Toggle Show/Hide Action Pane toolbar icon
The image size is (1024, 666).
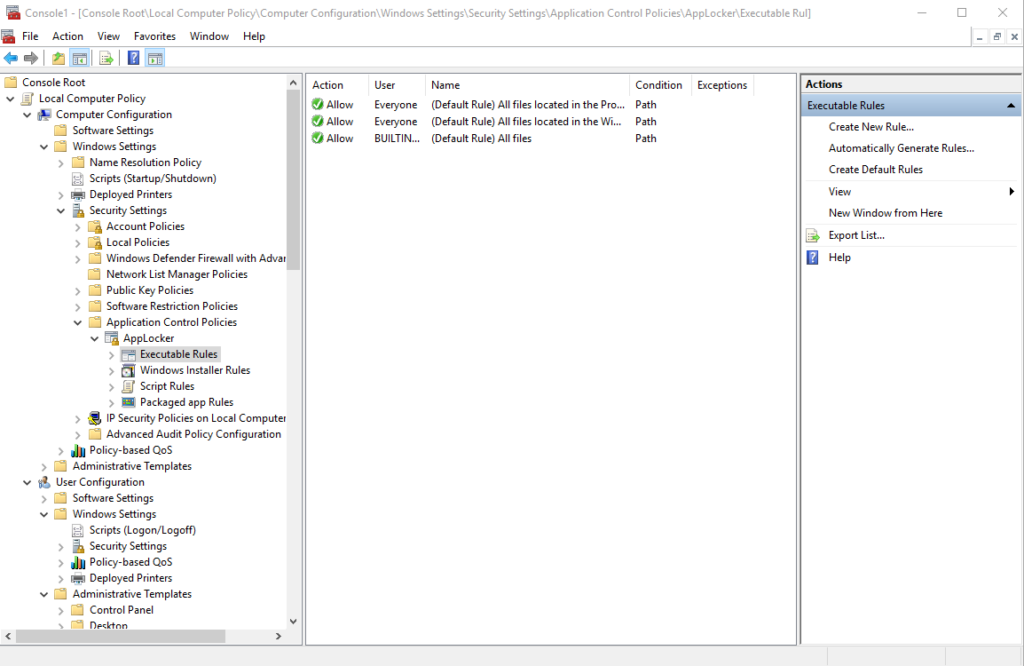155,58
